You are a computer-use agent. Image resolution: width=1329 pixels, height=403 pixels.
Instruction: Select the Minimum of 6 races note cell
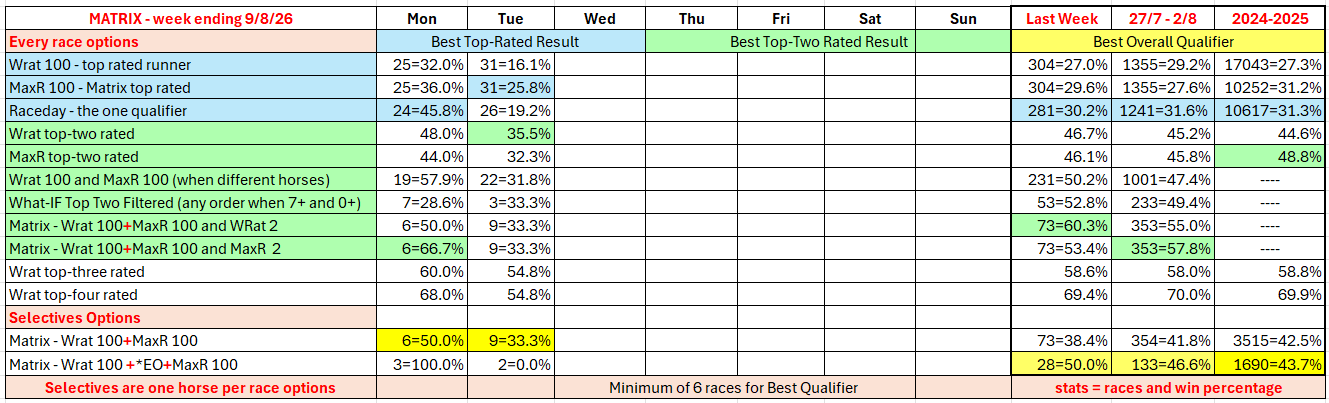point(733,388)
